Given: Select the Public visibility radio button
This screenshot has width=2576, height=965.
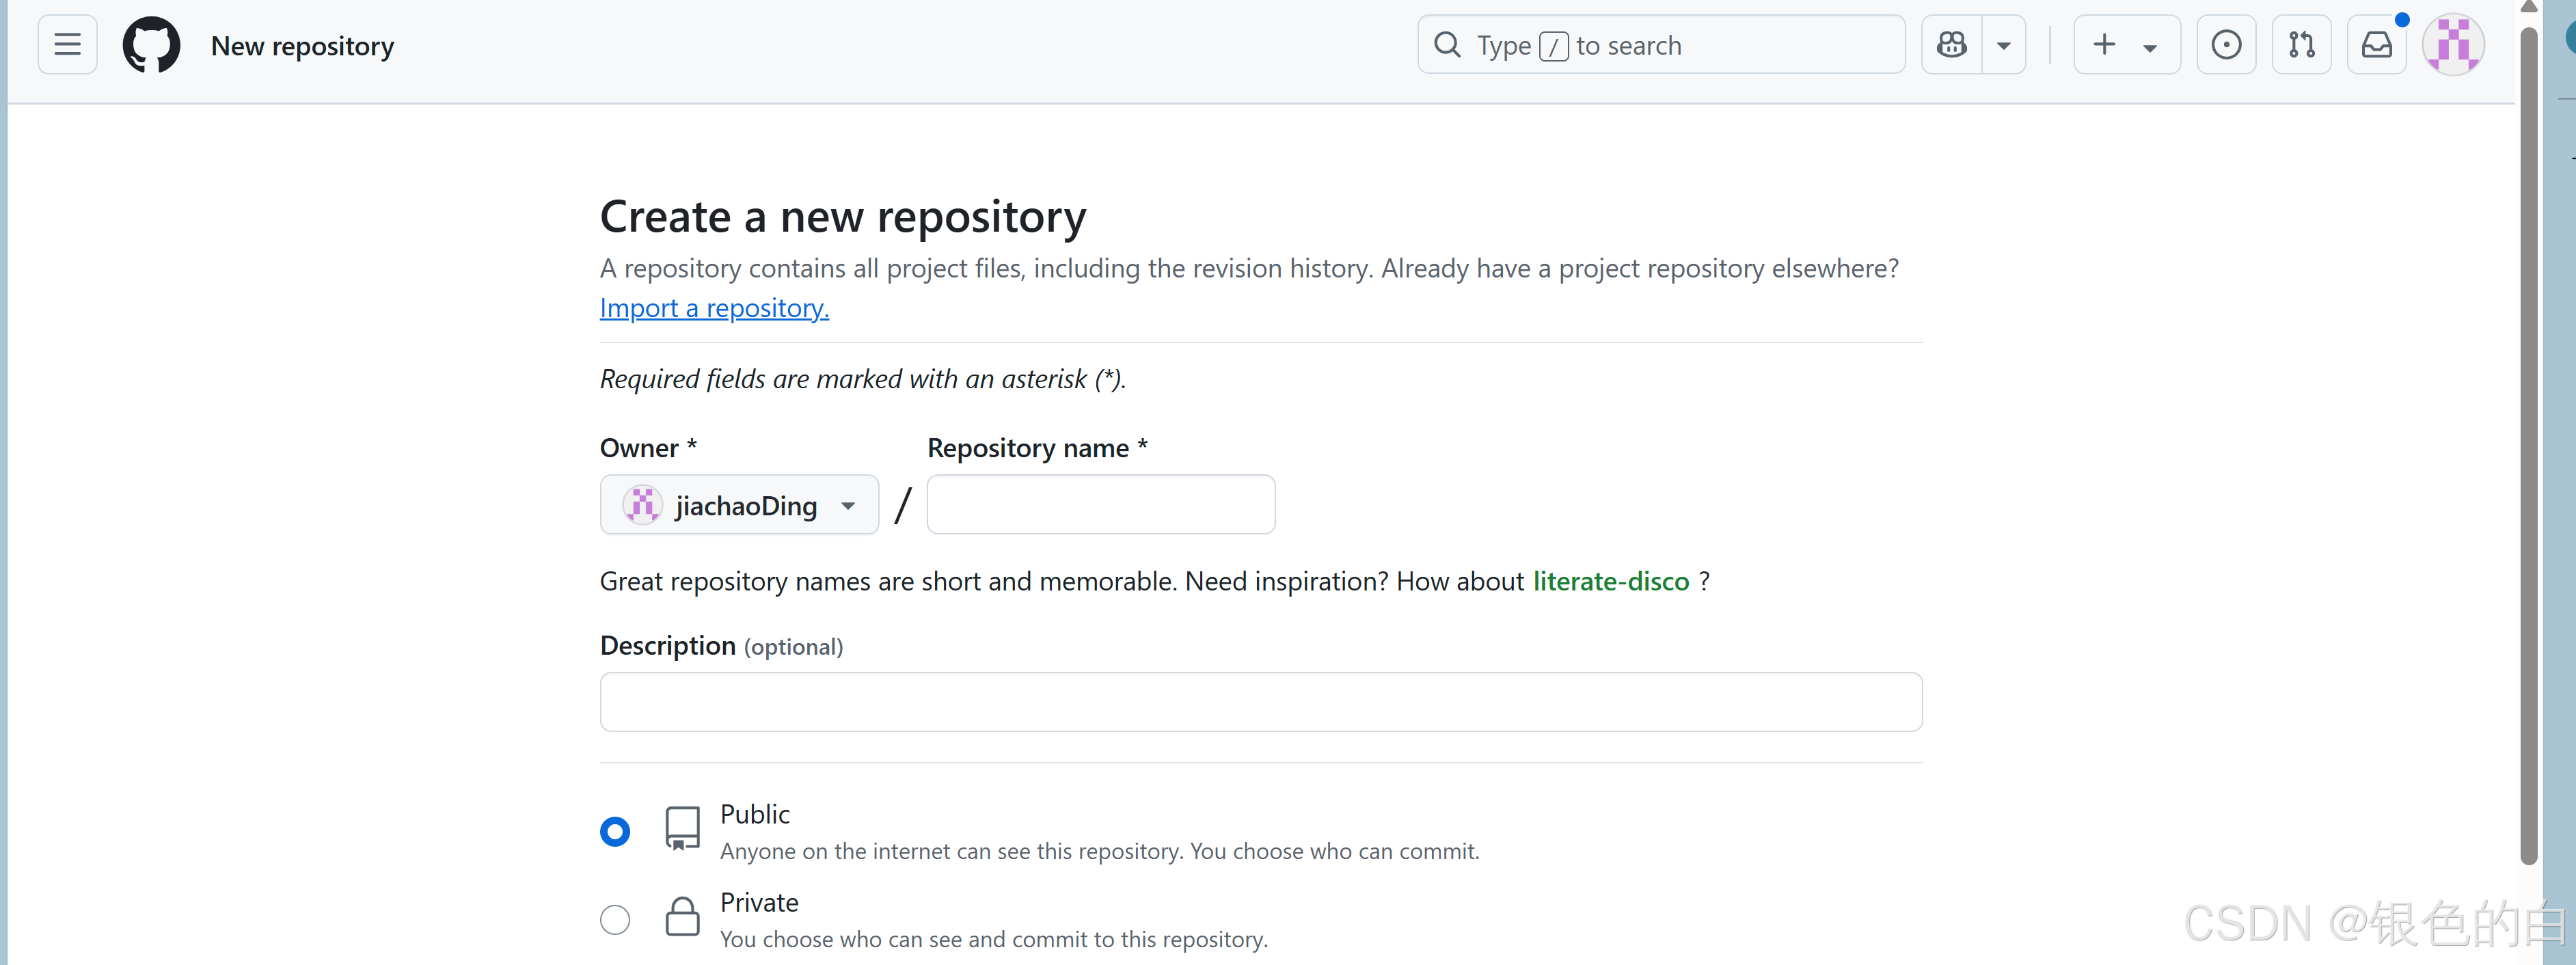Looking at the screenshot, I should pos(615,831).
